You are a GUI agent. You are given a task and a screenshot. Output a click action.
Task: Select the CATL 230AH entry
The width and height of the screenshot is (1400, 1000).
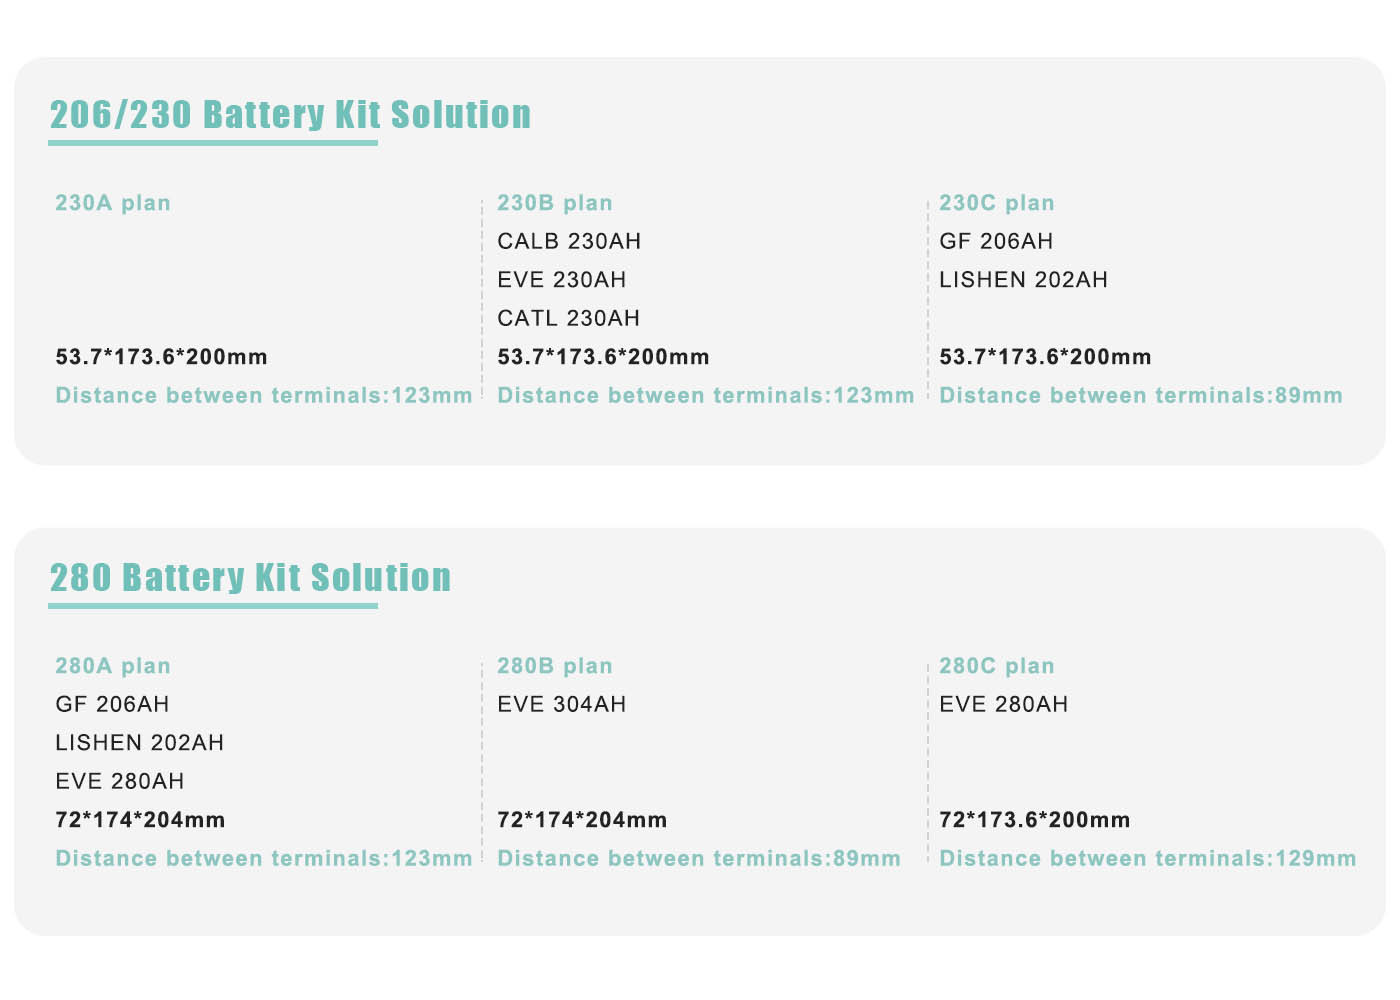coord(568,318)
